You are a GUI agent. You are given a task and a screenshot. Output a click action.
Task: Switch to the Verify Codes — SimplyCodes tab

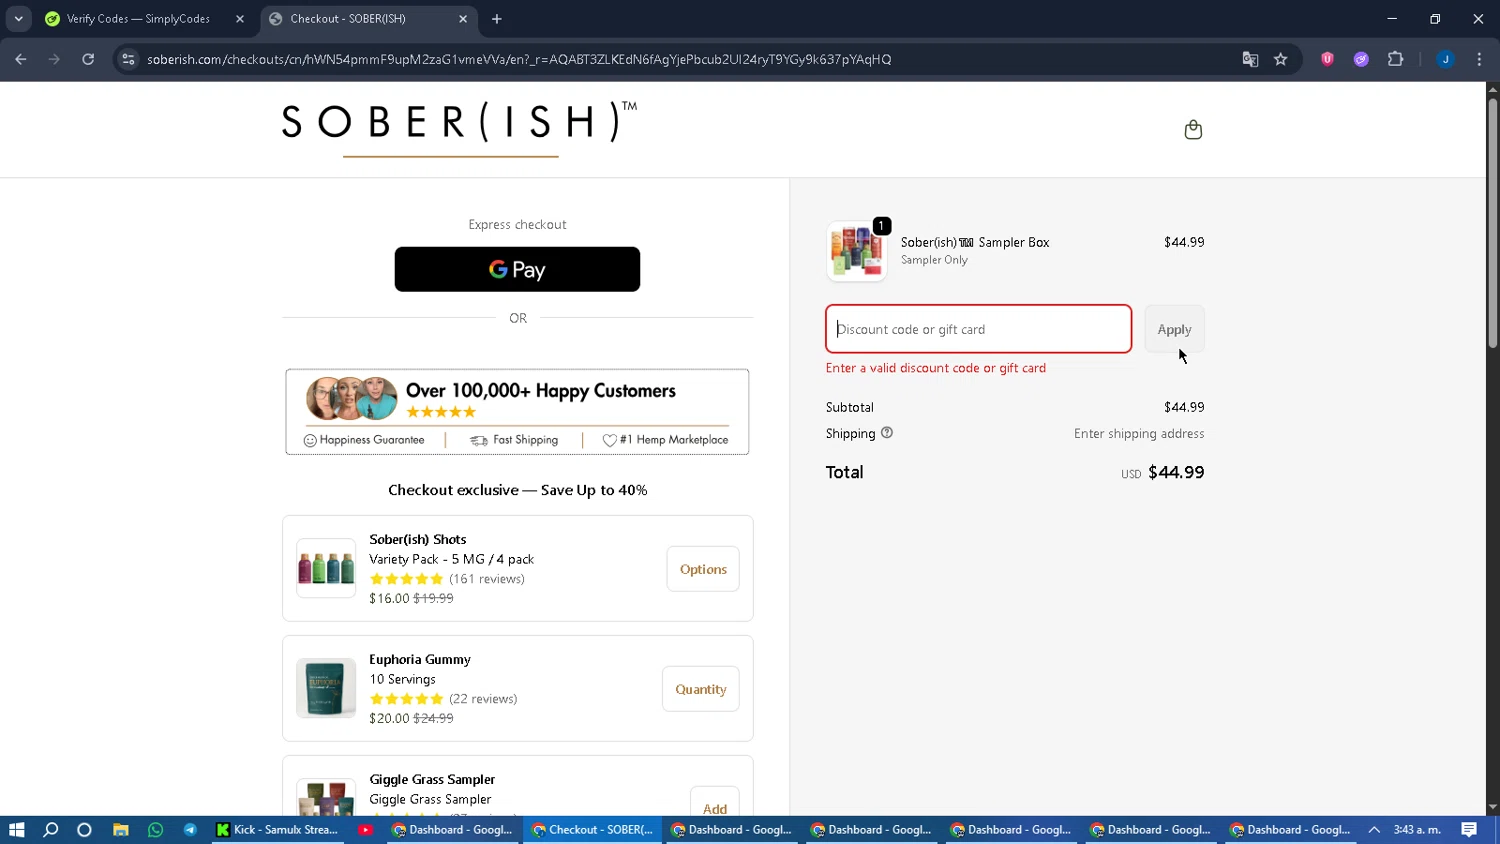pyautogui.click(x=138, y=19)
